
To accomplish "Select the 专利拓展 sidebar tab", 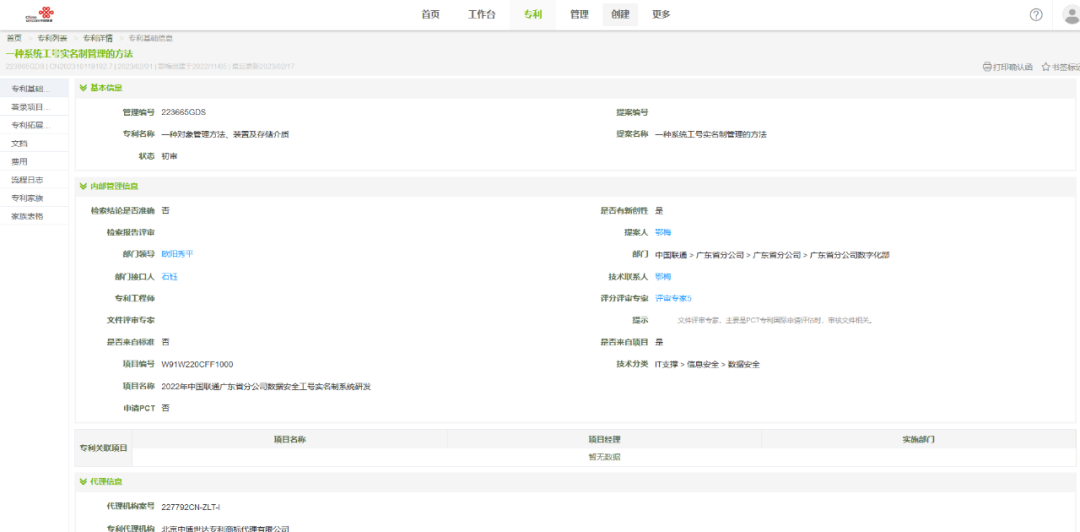I will pyautogui.click(x=34, y=125).
